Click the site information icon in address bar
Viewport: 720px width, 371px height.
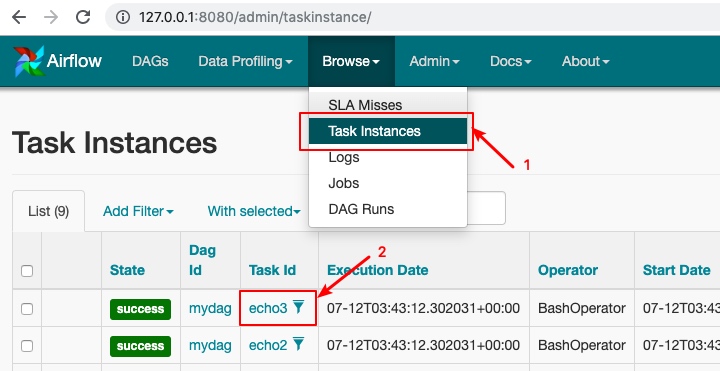[x=123, y=17]
